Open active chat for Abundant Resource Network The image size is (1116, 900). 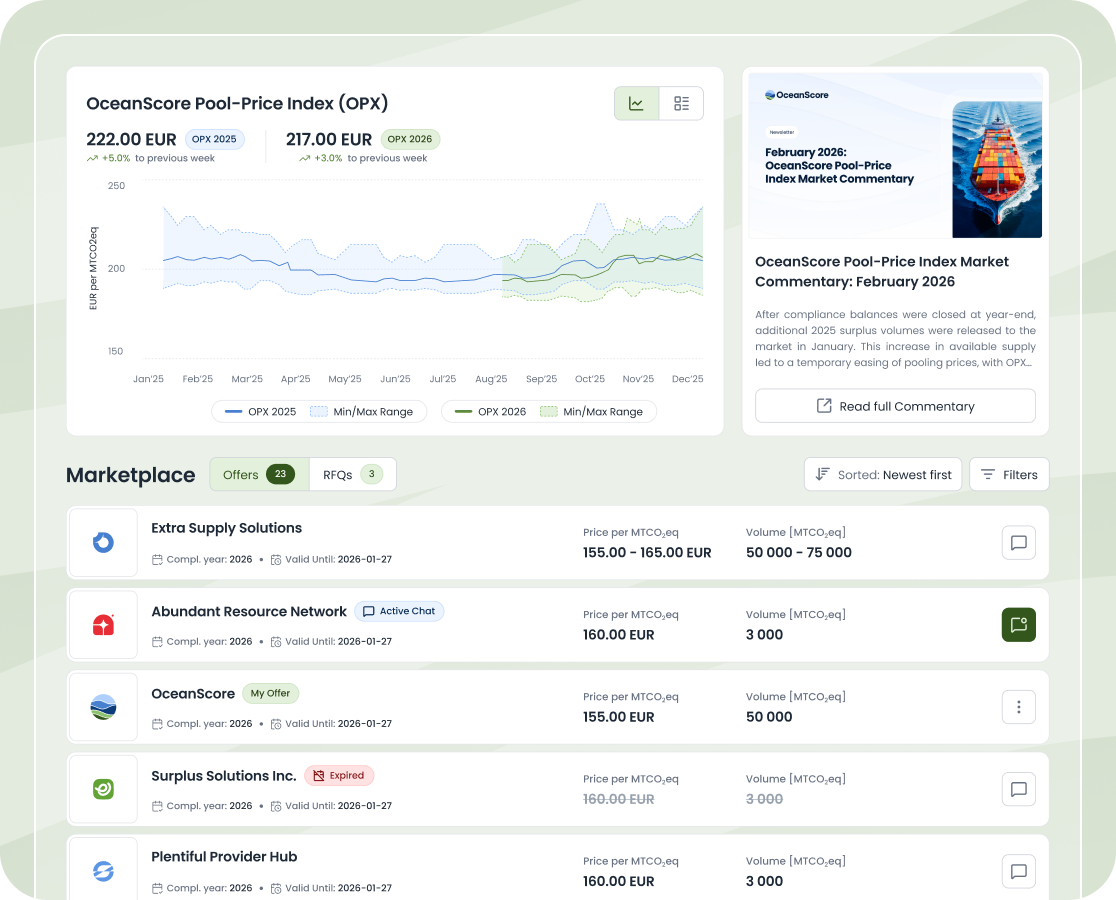[1018, 625]
